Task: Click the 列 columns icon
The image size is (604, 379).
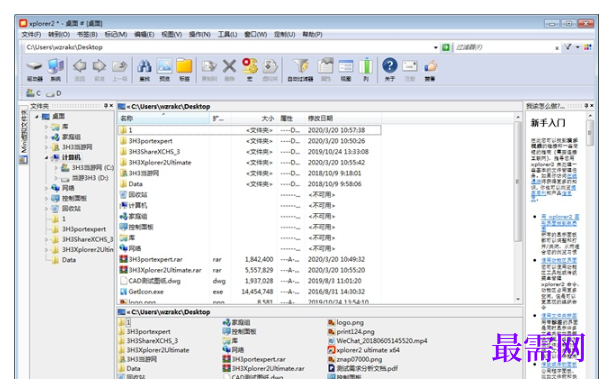Action: [366, 70]
